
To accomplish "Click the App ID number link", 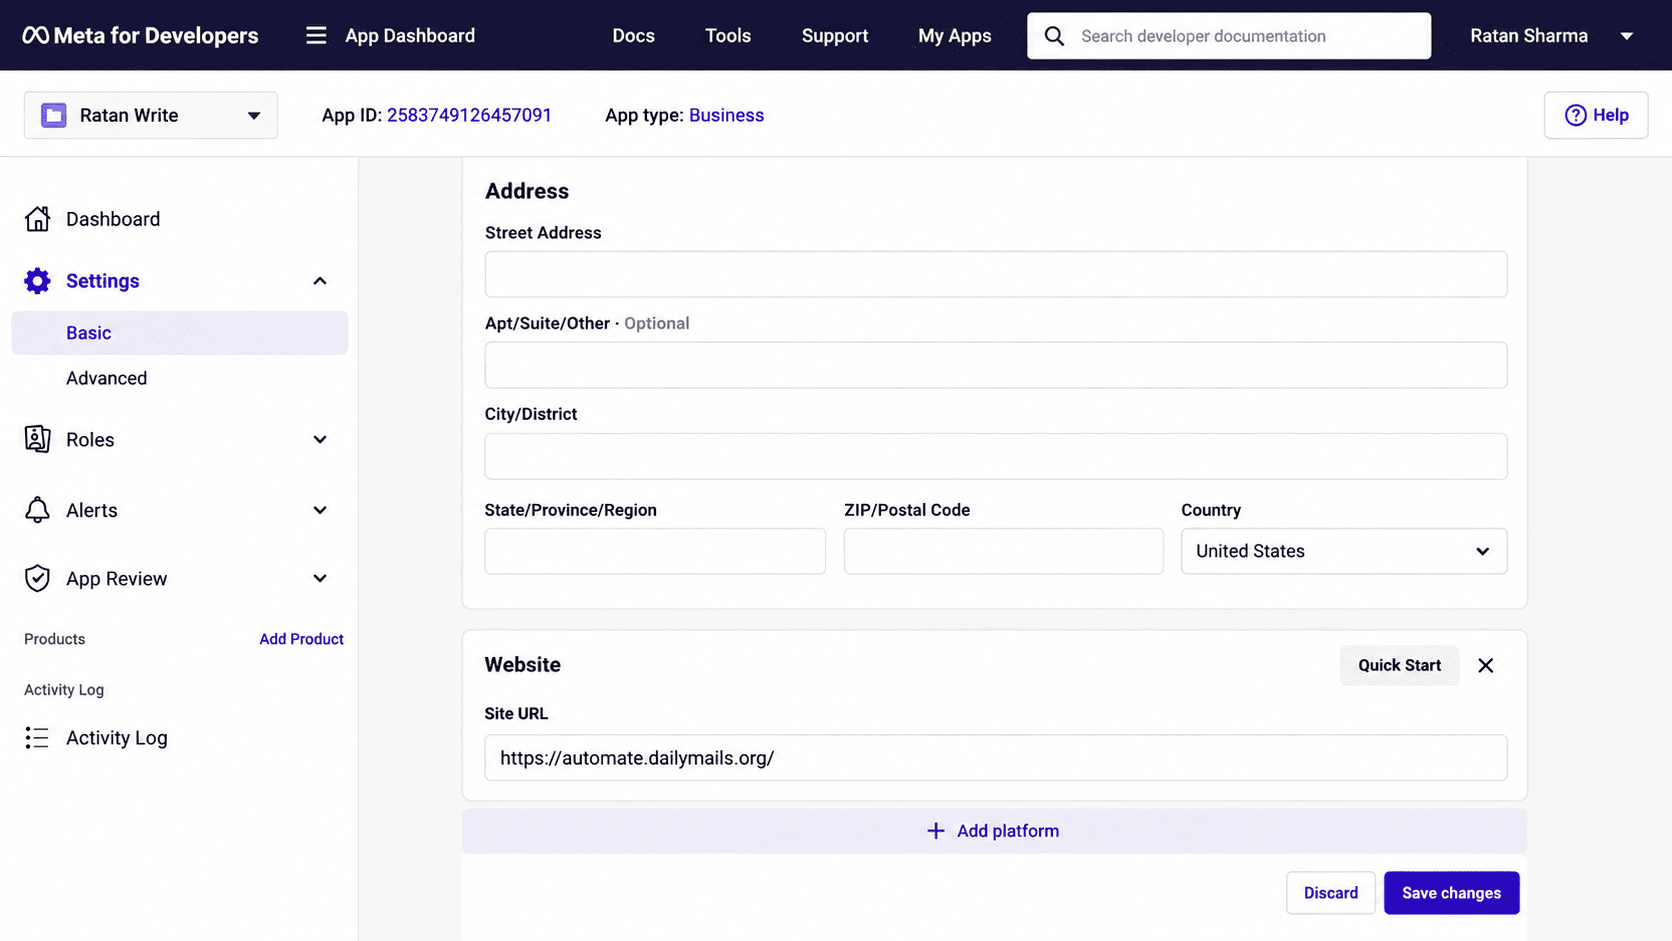I will (469, 115).
